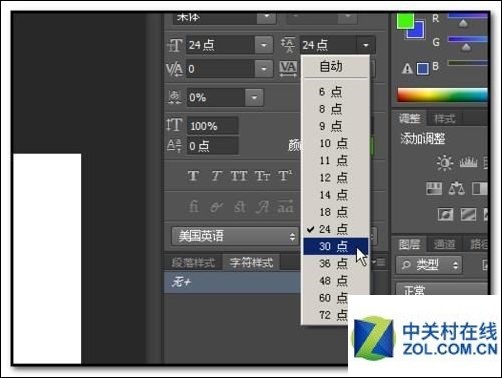Viewport: 502px width, 378px height.
Task: Toggle Faux Italic text style
Action: click(216, 176)
